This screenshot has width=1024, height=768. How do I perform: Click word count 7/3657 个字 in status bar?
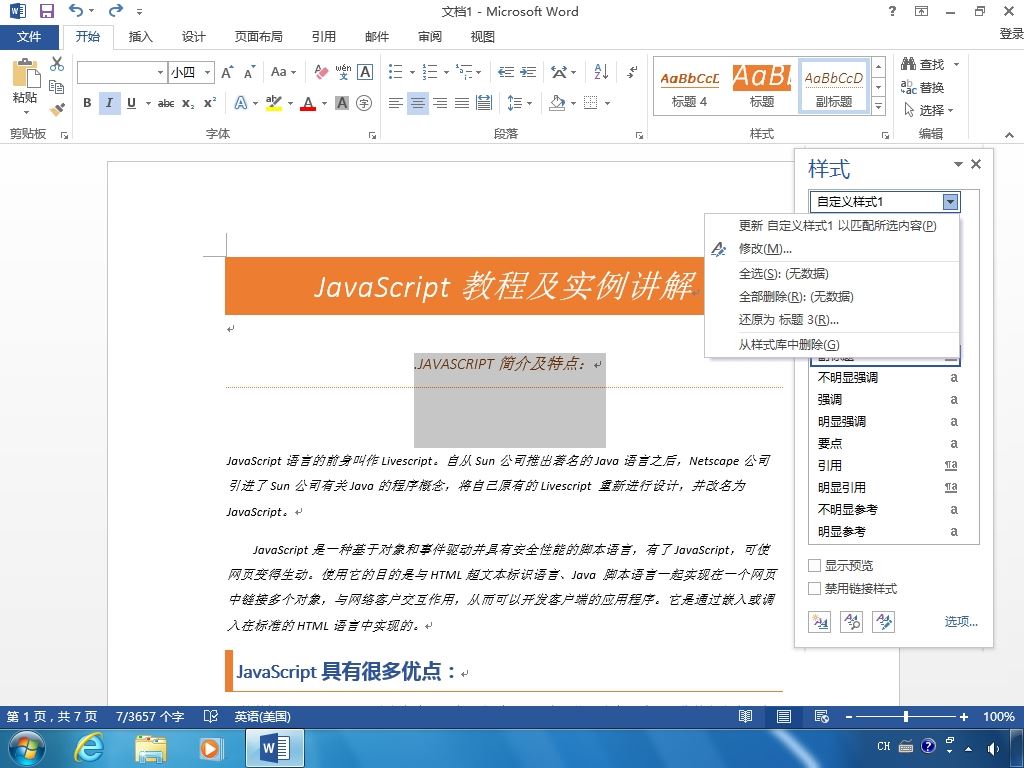point(150,716)
